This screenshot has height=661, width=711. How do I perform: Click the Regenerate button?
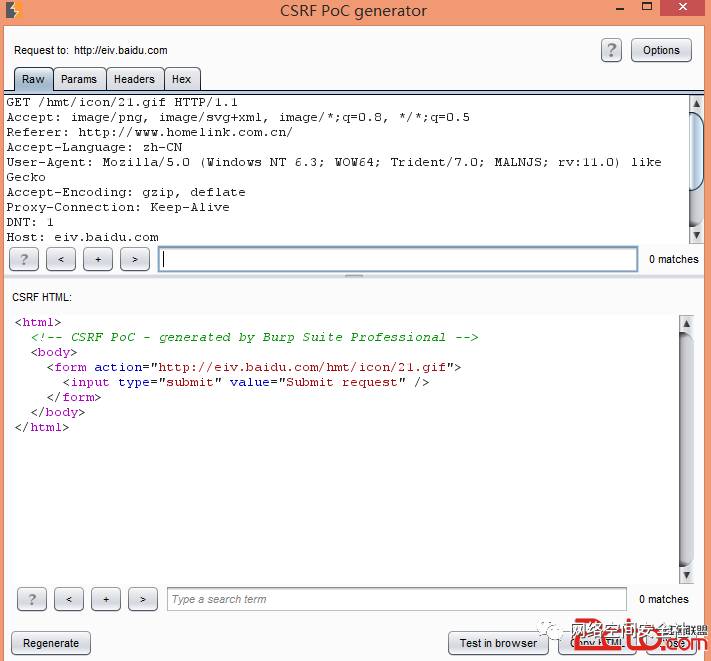[x=51, y=643]
